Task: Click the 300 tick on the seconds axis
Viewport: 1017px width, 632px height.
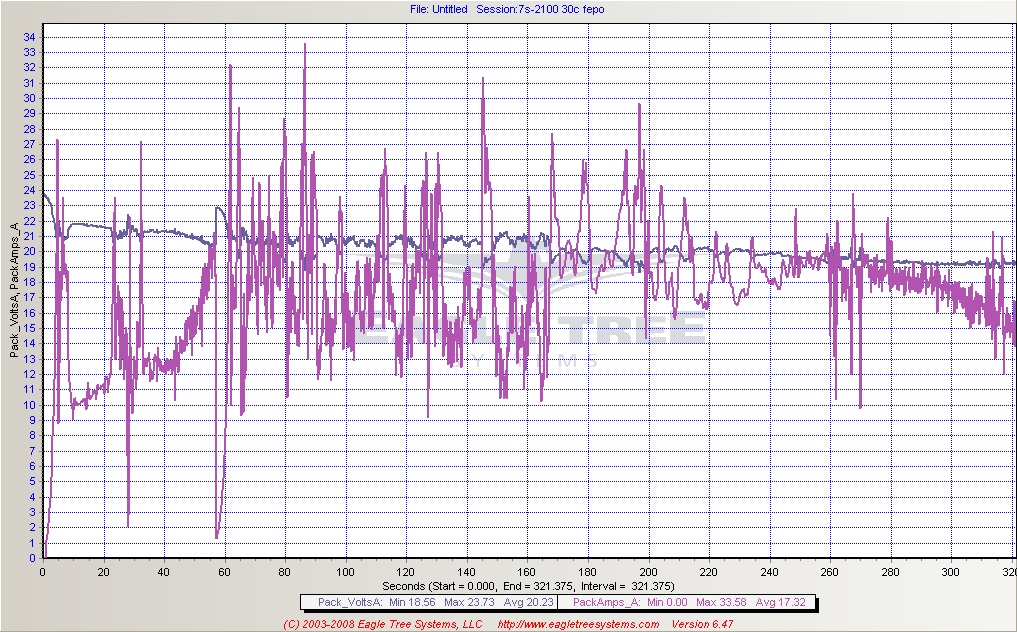Action: point(951,572)
